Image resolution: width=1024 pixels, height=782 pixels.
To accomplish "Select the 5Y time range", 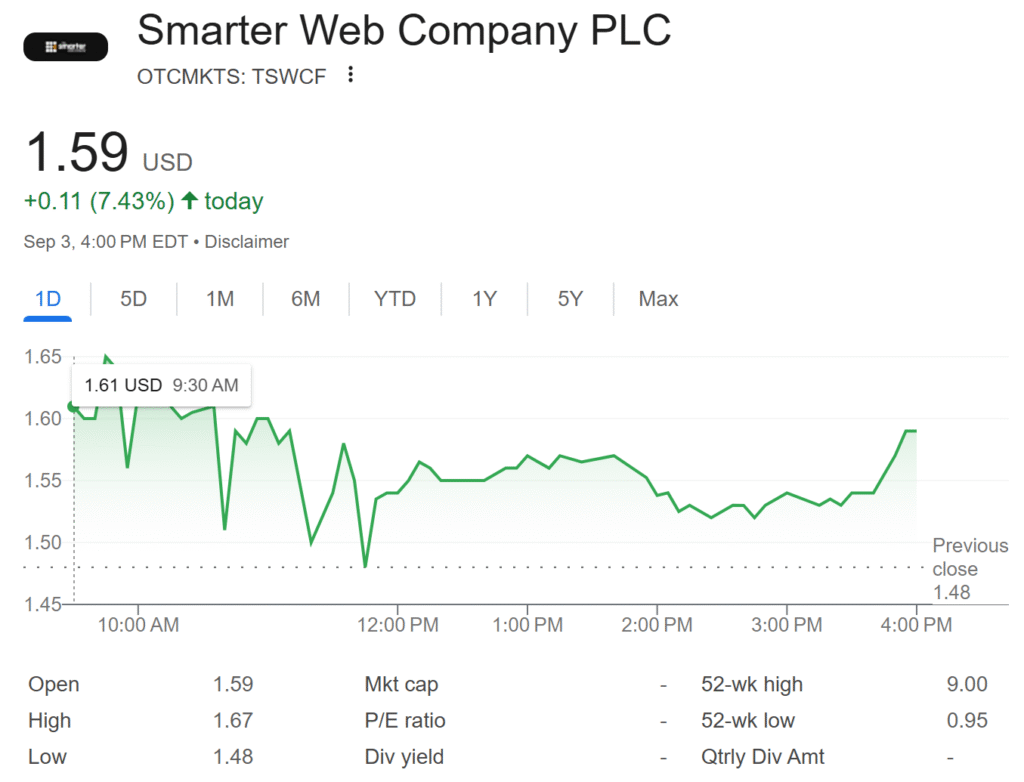I will click(570, 299).
